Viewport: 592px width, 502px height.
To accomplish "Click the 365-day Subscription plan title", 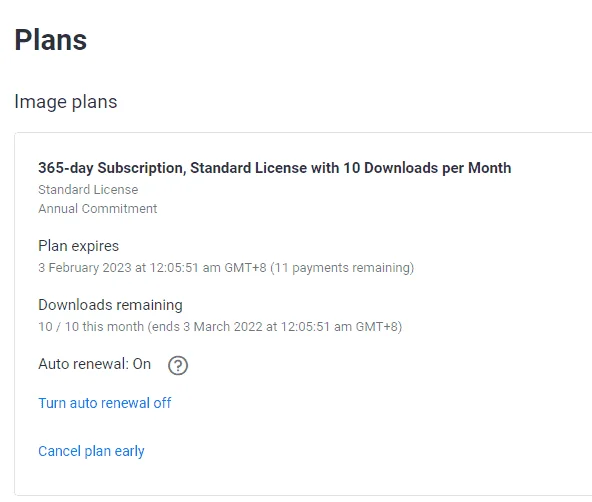I will coord(274,168).
